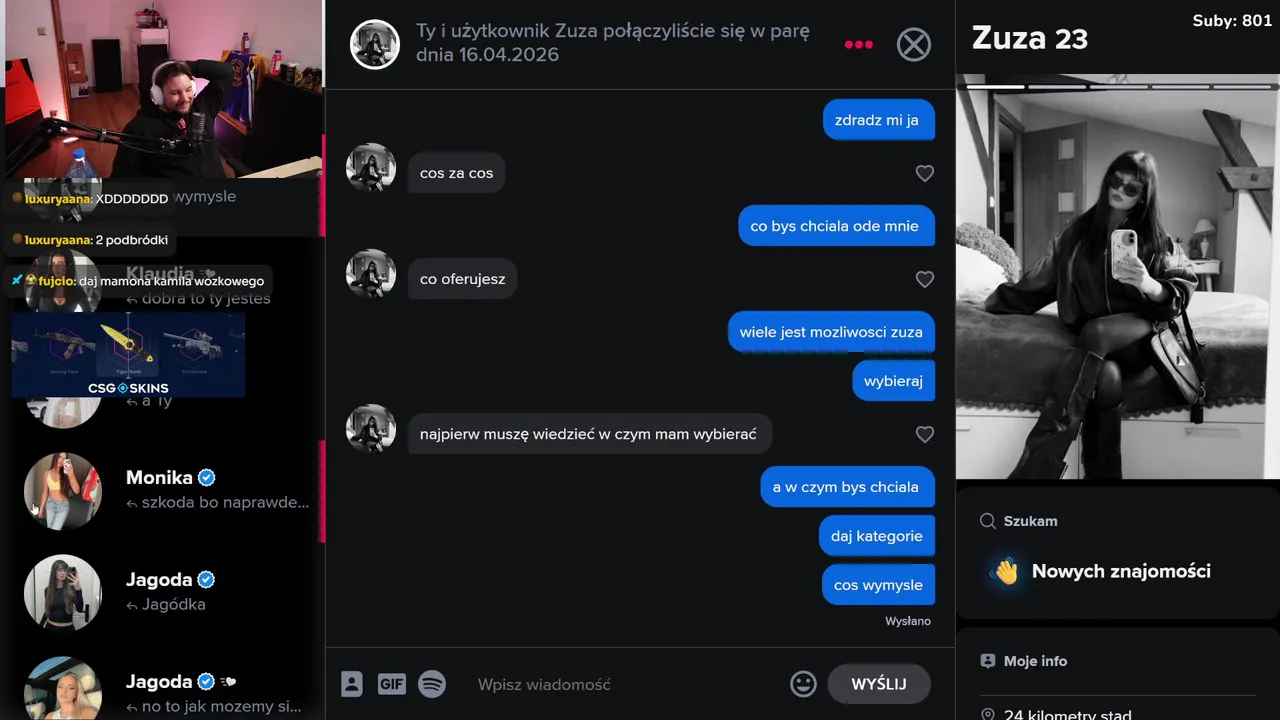1280x720 pixels.
Task: Click Zuza's profile photo in side panel
Action: coord(1117,280)
